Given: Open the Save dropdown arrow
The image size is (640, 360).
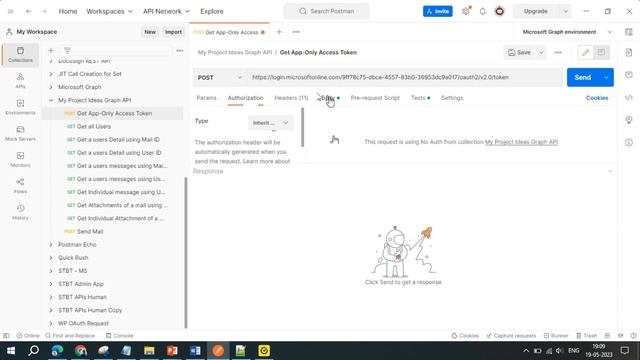Looking at the screenshot, I should [541, 52].
